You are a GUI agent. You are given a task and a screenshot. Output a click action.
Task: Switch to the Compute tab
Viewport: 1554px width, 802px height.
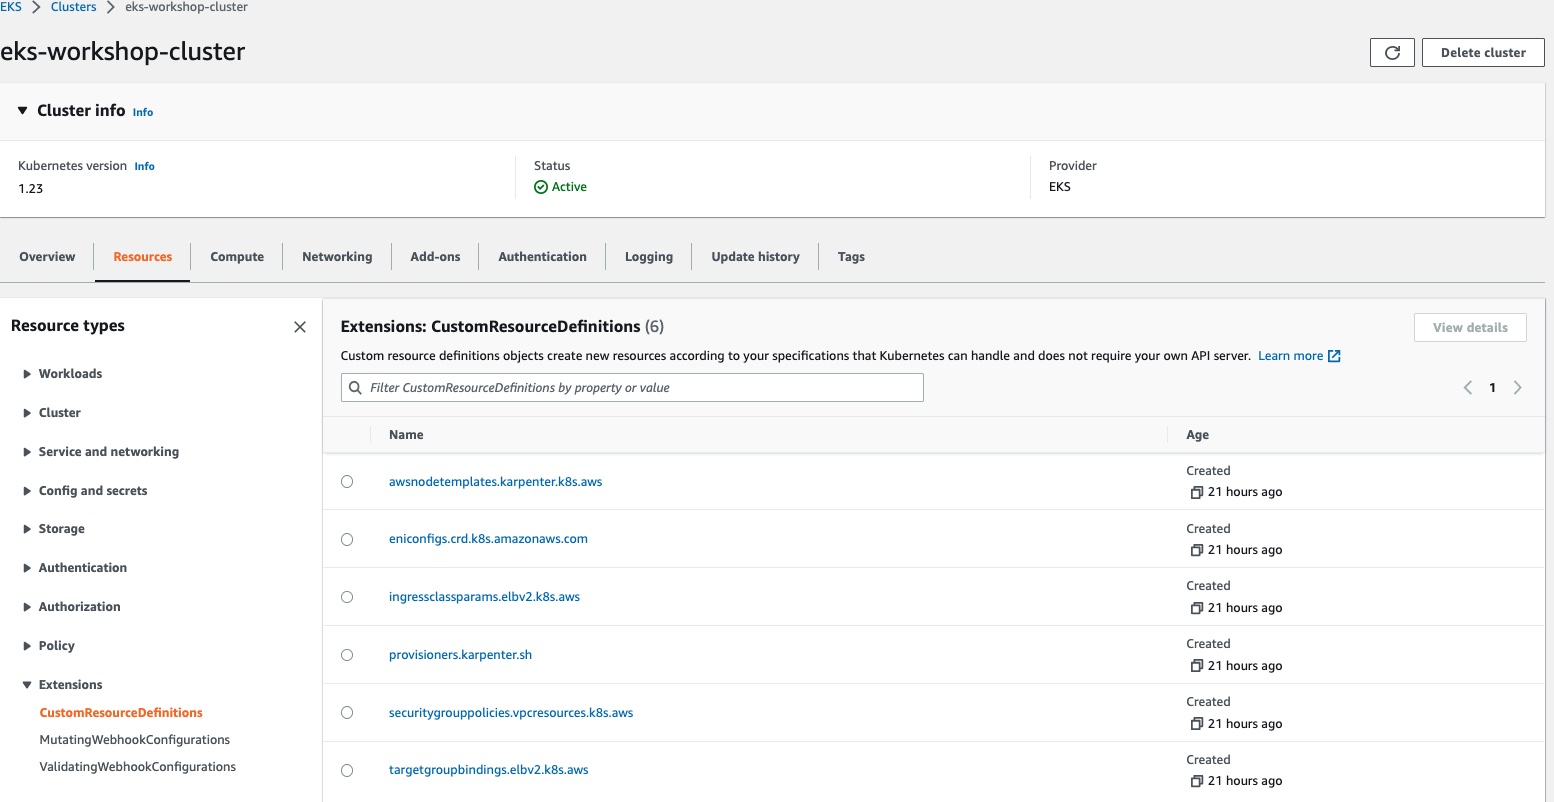pos(237,257)
